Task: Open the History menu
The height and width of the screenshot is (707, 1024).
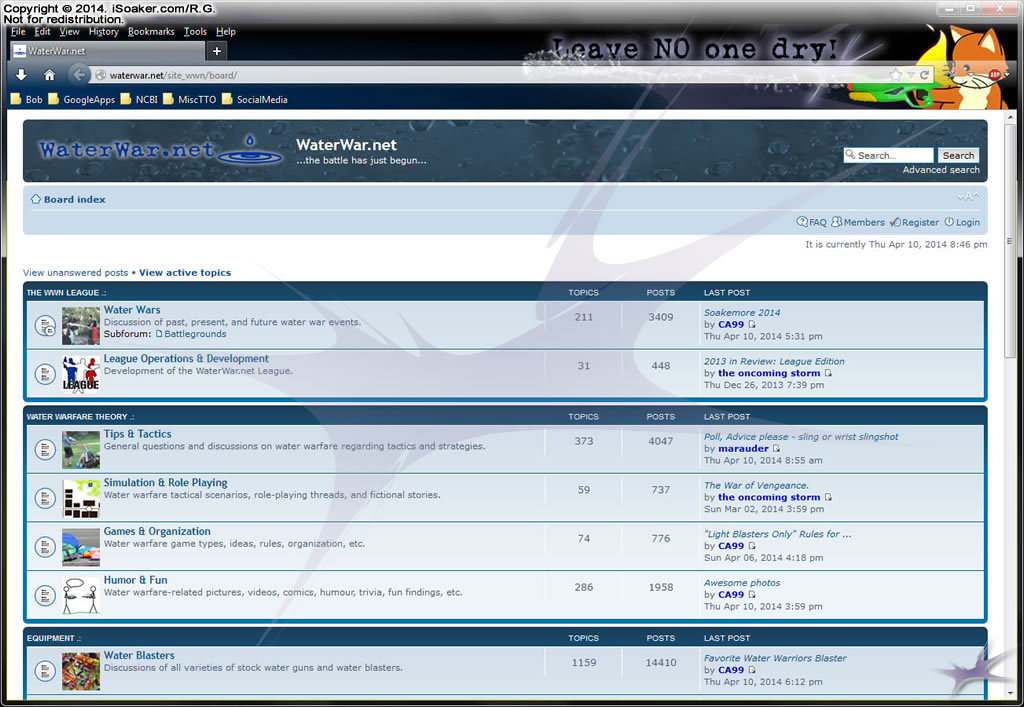Action: 104,31
